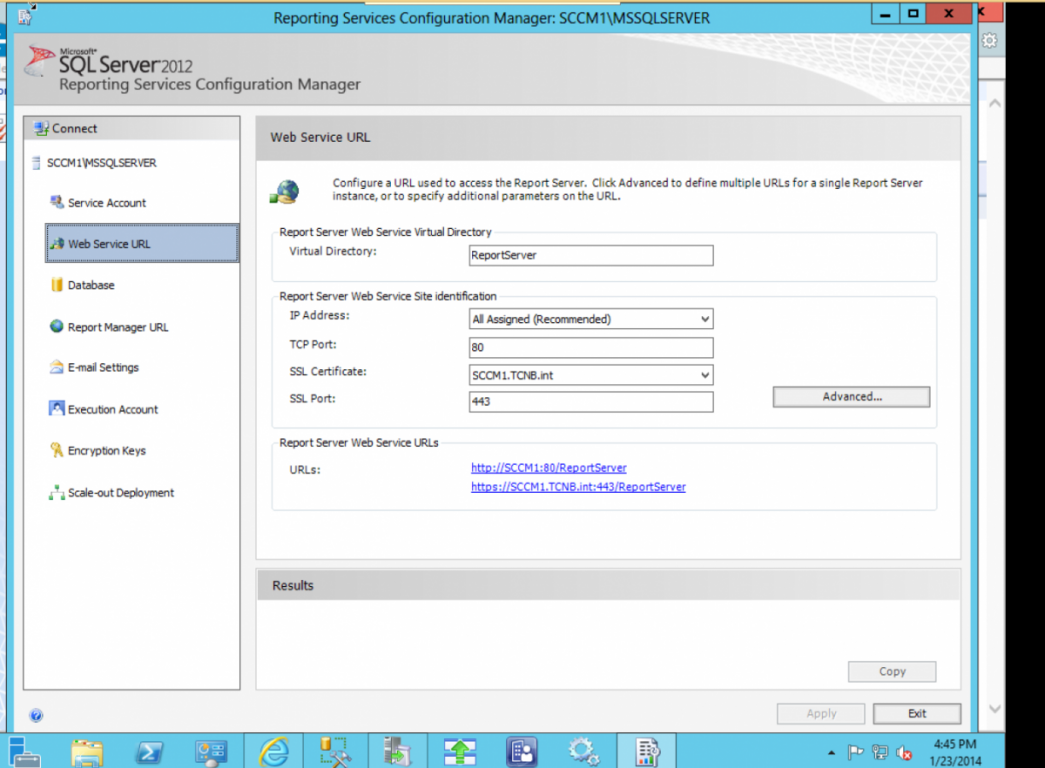The height and width of the screenshot is (768, 1045).
Task: Click the Exit button
Action: point(917,713)
